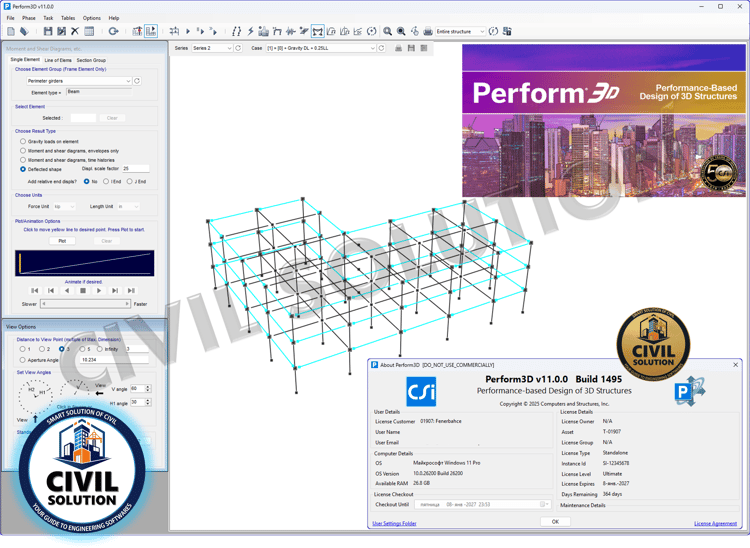Click the Selected element input field
This screenshot has height=548, width=750.
(83, 118)
